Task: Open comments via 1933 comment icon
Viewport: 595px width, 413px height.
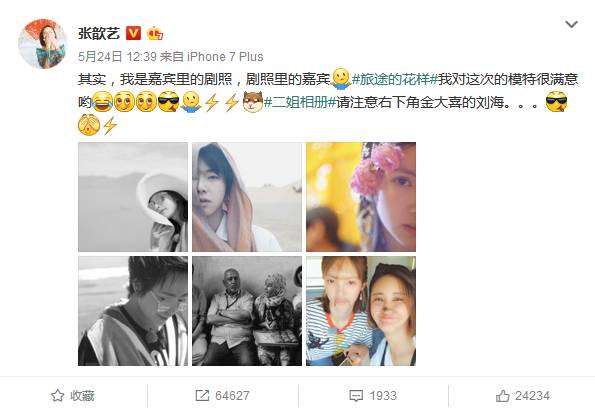Action: [373, 396]
